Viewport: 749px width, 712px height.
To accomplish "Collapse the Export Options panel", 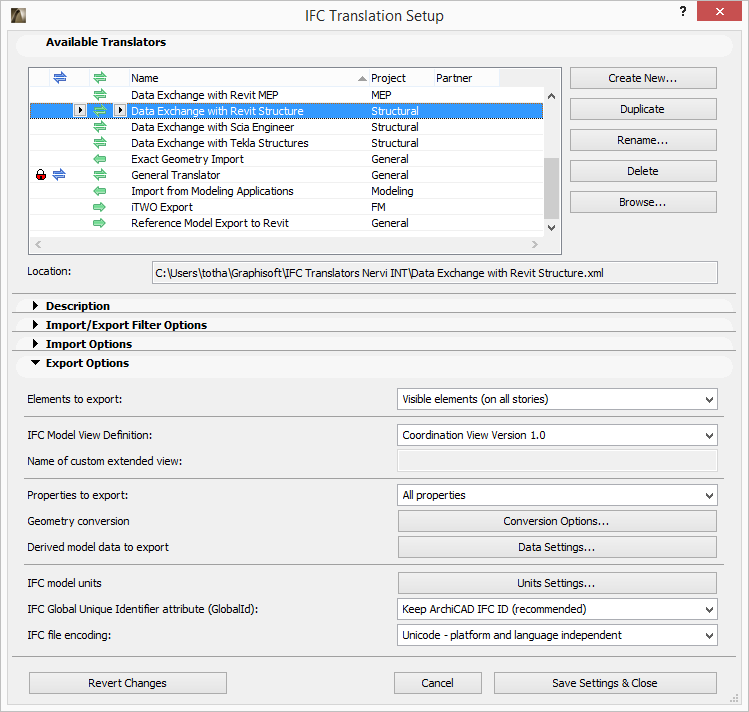I will pyautogui.click(x=35, y=363).
